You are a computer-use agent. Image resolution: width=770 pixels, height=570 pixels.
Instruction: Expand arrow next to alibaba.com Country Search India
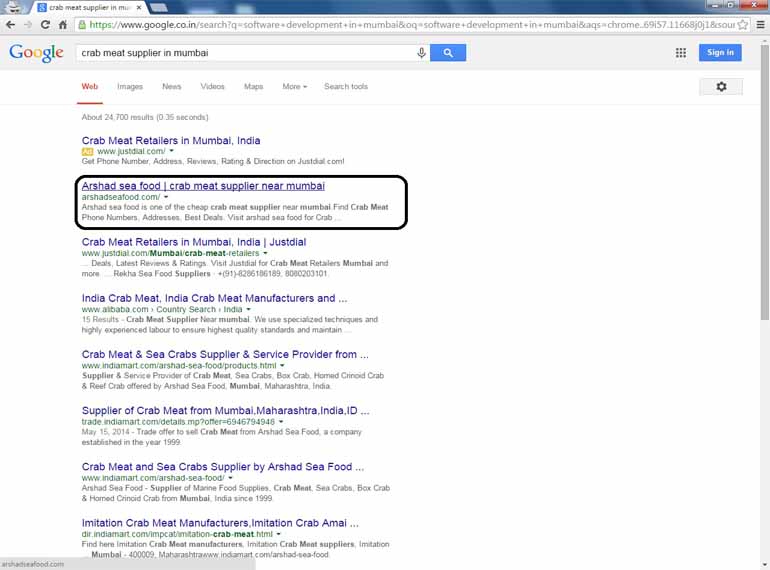[248, 309]
